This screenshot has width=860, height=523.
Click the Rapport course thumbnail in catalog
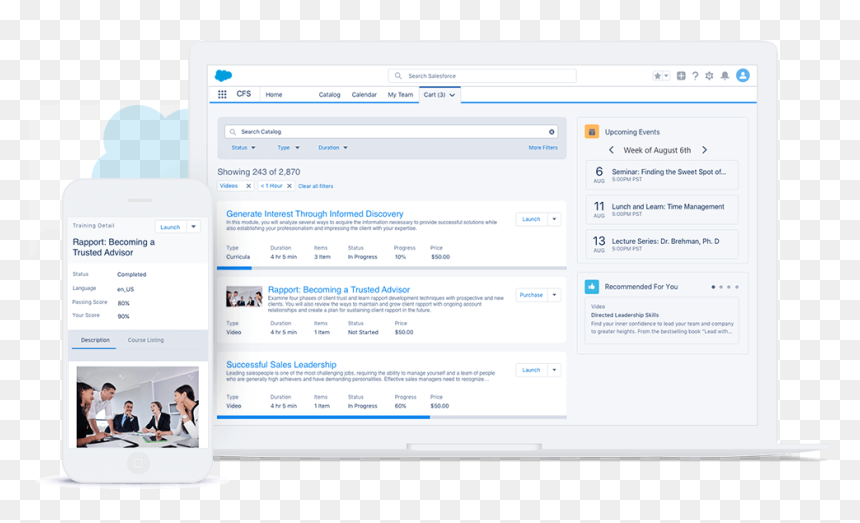click(x=244, y=297)
